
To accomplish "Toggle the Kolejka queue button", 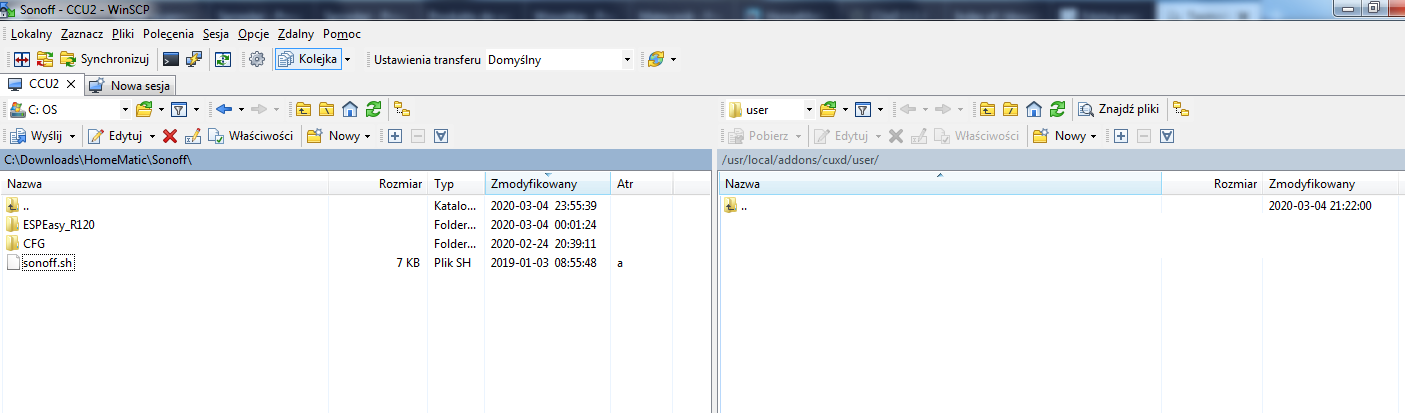I will 307,59.
